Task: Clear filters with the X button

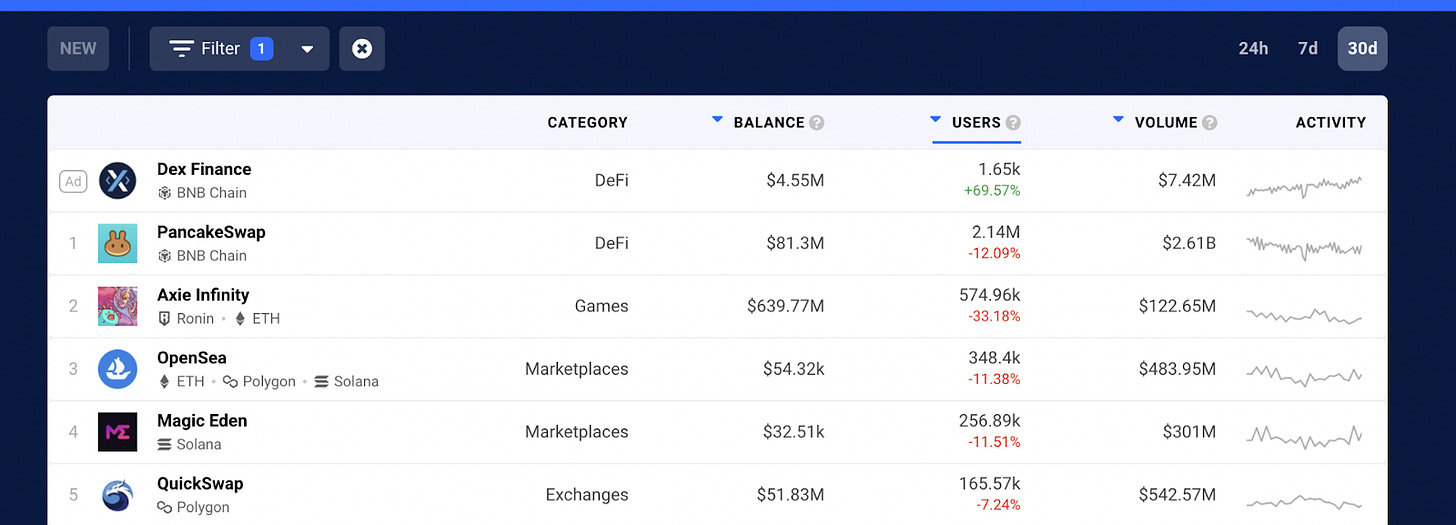Action: pos(362,48)
